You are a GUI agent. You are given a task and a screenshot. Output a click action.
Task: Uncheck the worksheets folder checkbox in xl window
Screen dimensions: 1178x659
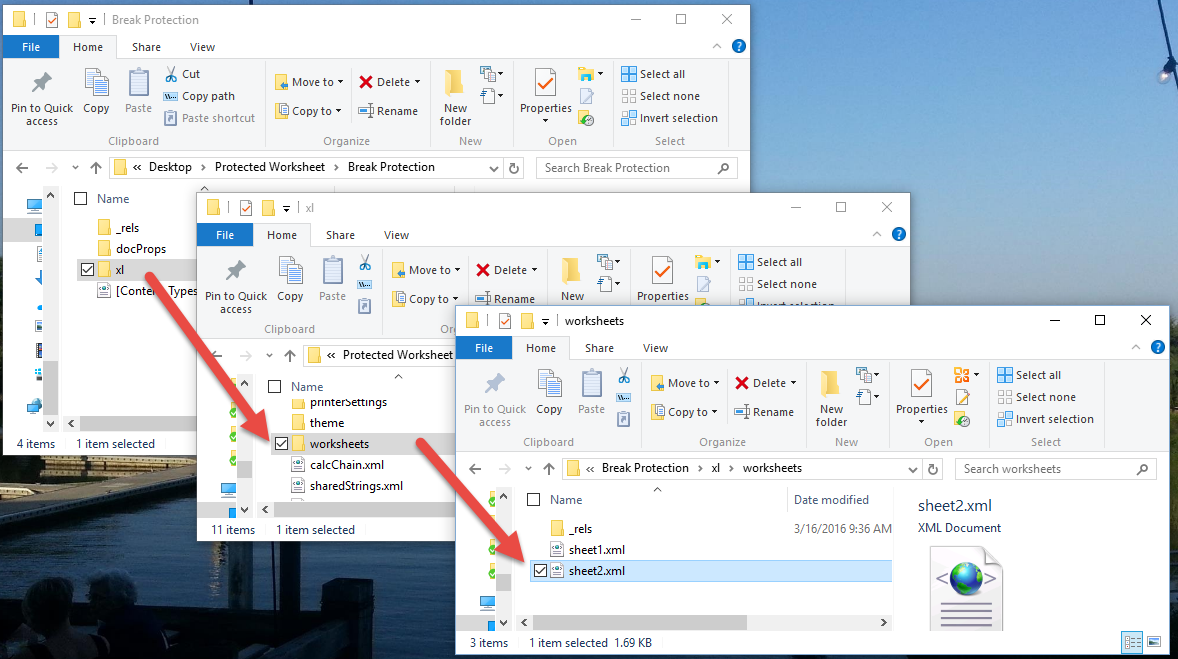coord(281,444)
